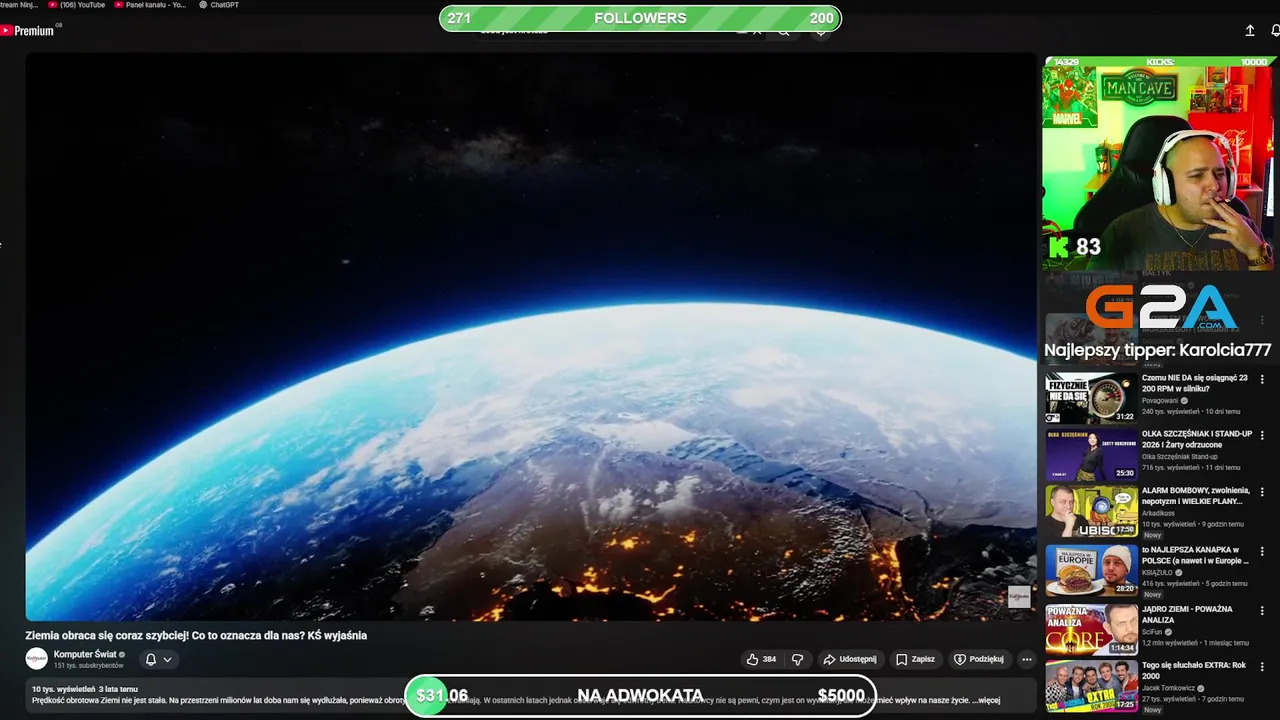
Task: Open options menu for Tego się słuchało video
Action: [1262, 668]
